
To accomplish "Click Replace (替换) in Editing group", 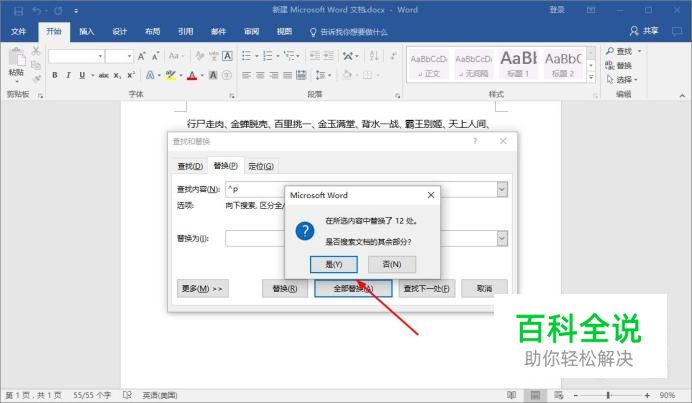I will (619, 66).
